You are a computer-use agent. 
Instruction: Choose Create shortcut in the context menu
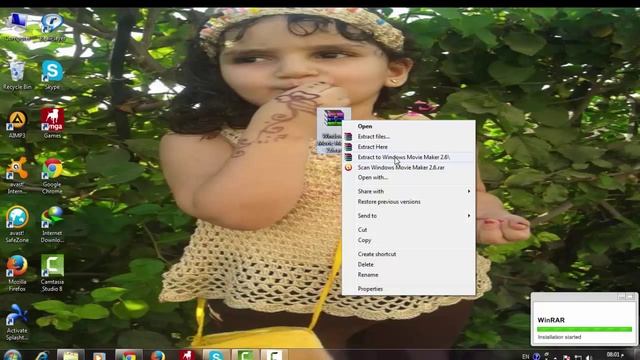pos(408,254)
